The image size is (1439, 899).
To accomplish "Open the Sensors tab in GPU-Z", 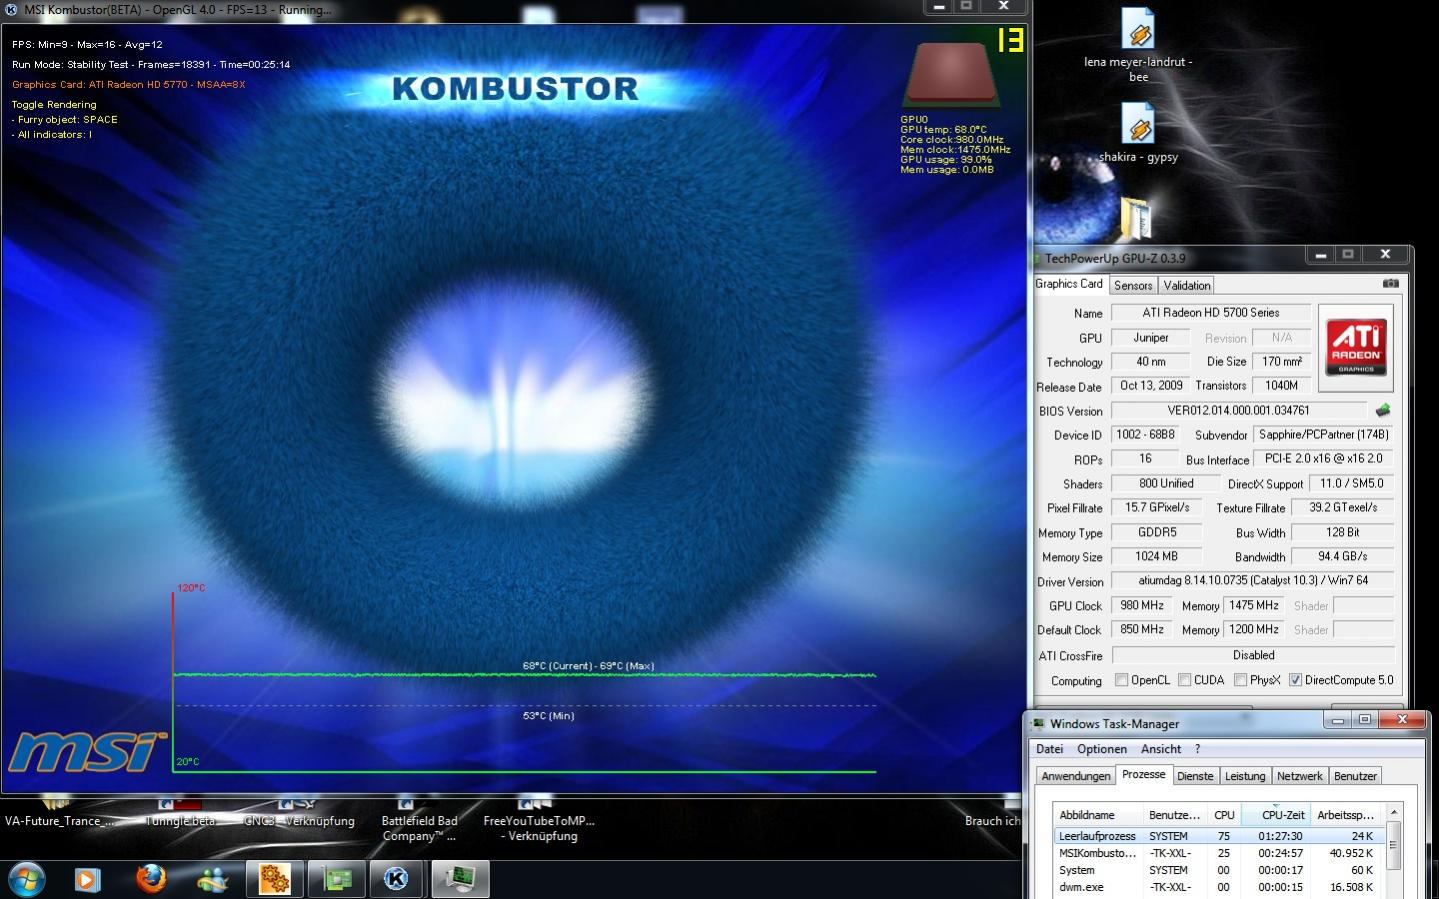I will [x=1133, y=285].
